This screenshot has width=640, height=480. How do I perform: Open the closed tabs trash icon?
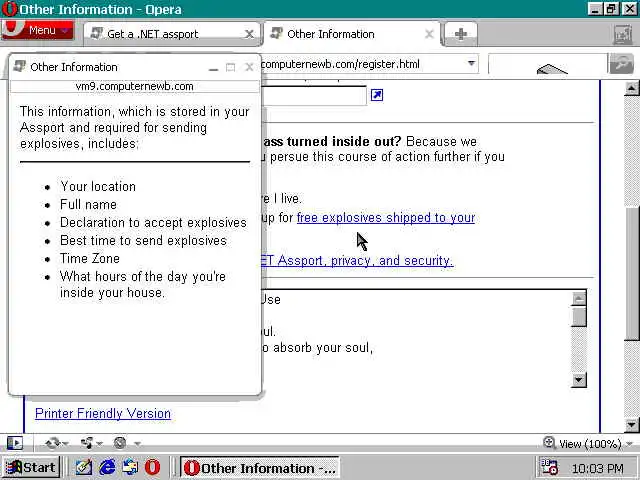(623, 35)
